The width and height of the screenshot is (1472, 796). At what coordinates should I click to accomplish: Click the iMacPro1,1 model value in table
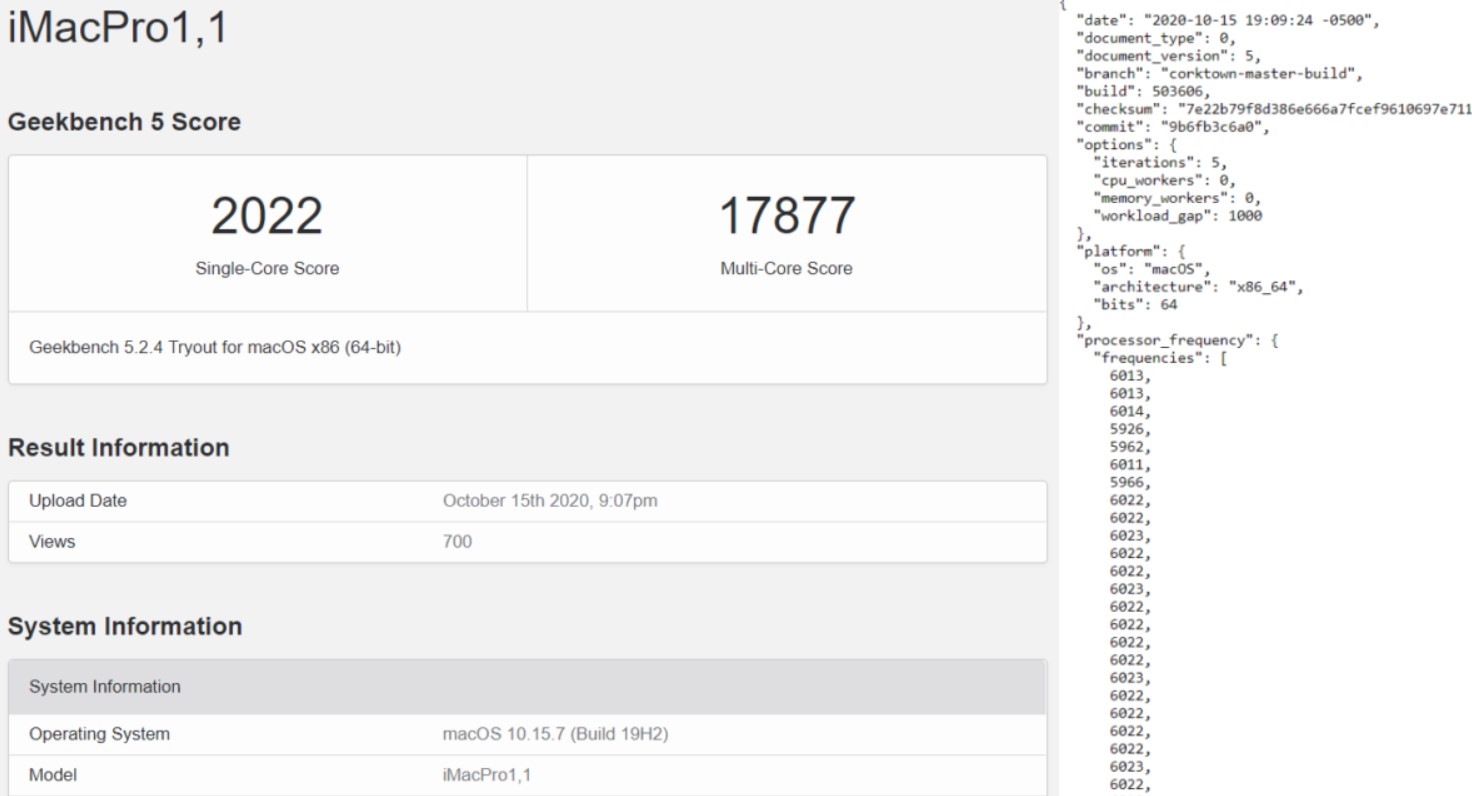(486, 775)
